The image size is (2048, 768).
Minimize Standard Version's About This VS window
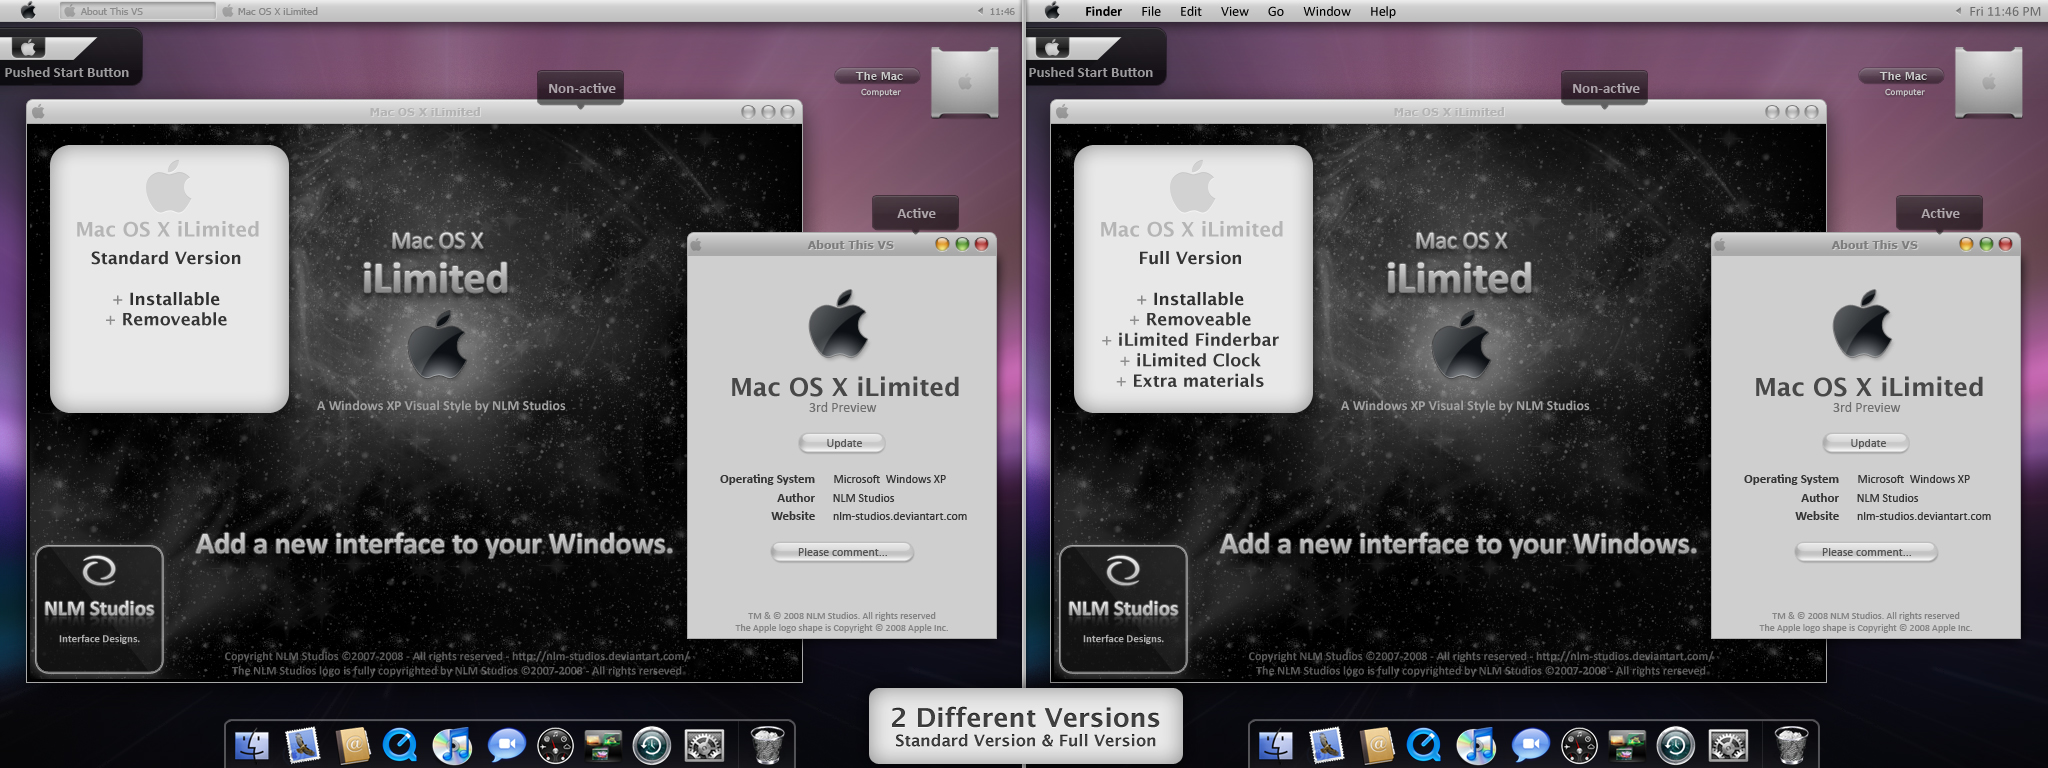coord(942,244)
